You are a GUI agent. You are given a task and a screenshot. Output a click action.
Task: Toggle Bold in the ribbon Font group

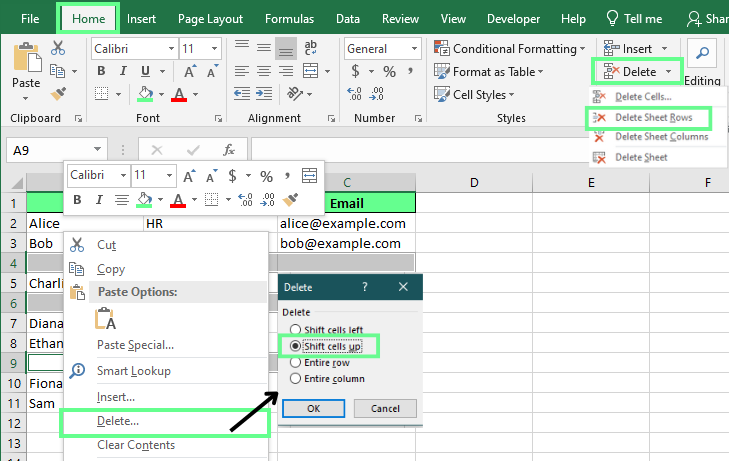tap(101, 71)
